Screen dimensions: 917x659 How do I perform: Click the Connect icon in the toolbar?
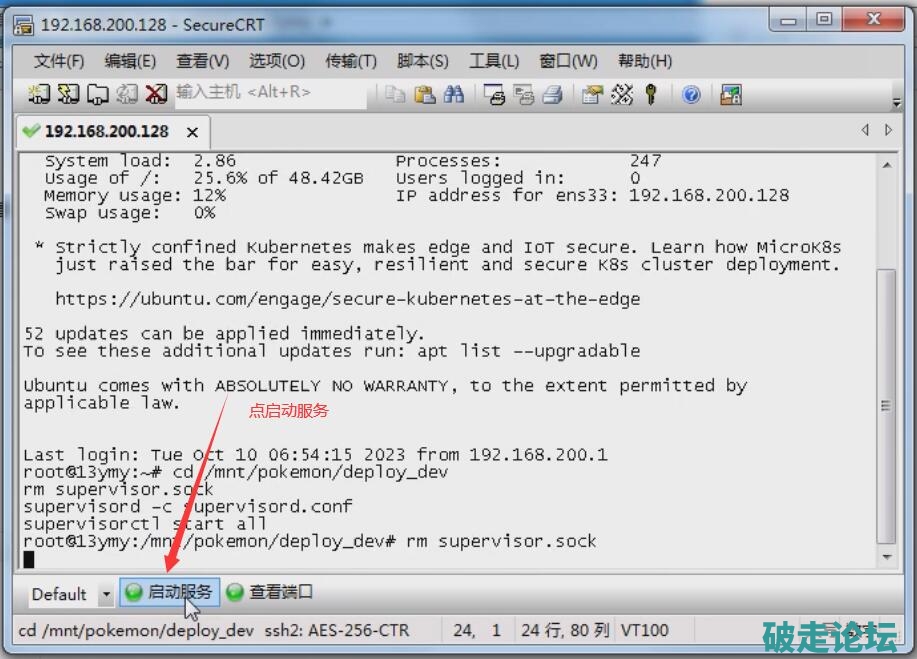39,94
